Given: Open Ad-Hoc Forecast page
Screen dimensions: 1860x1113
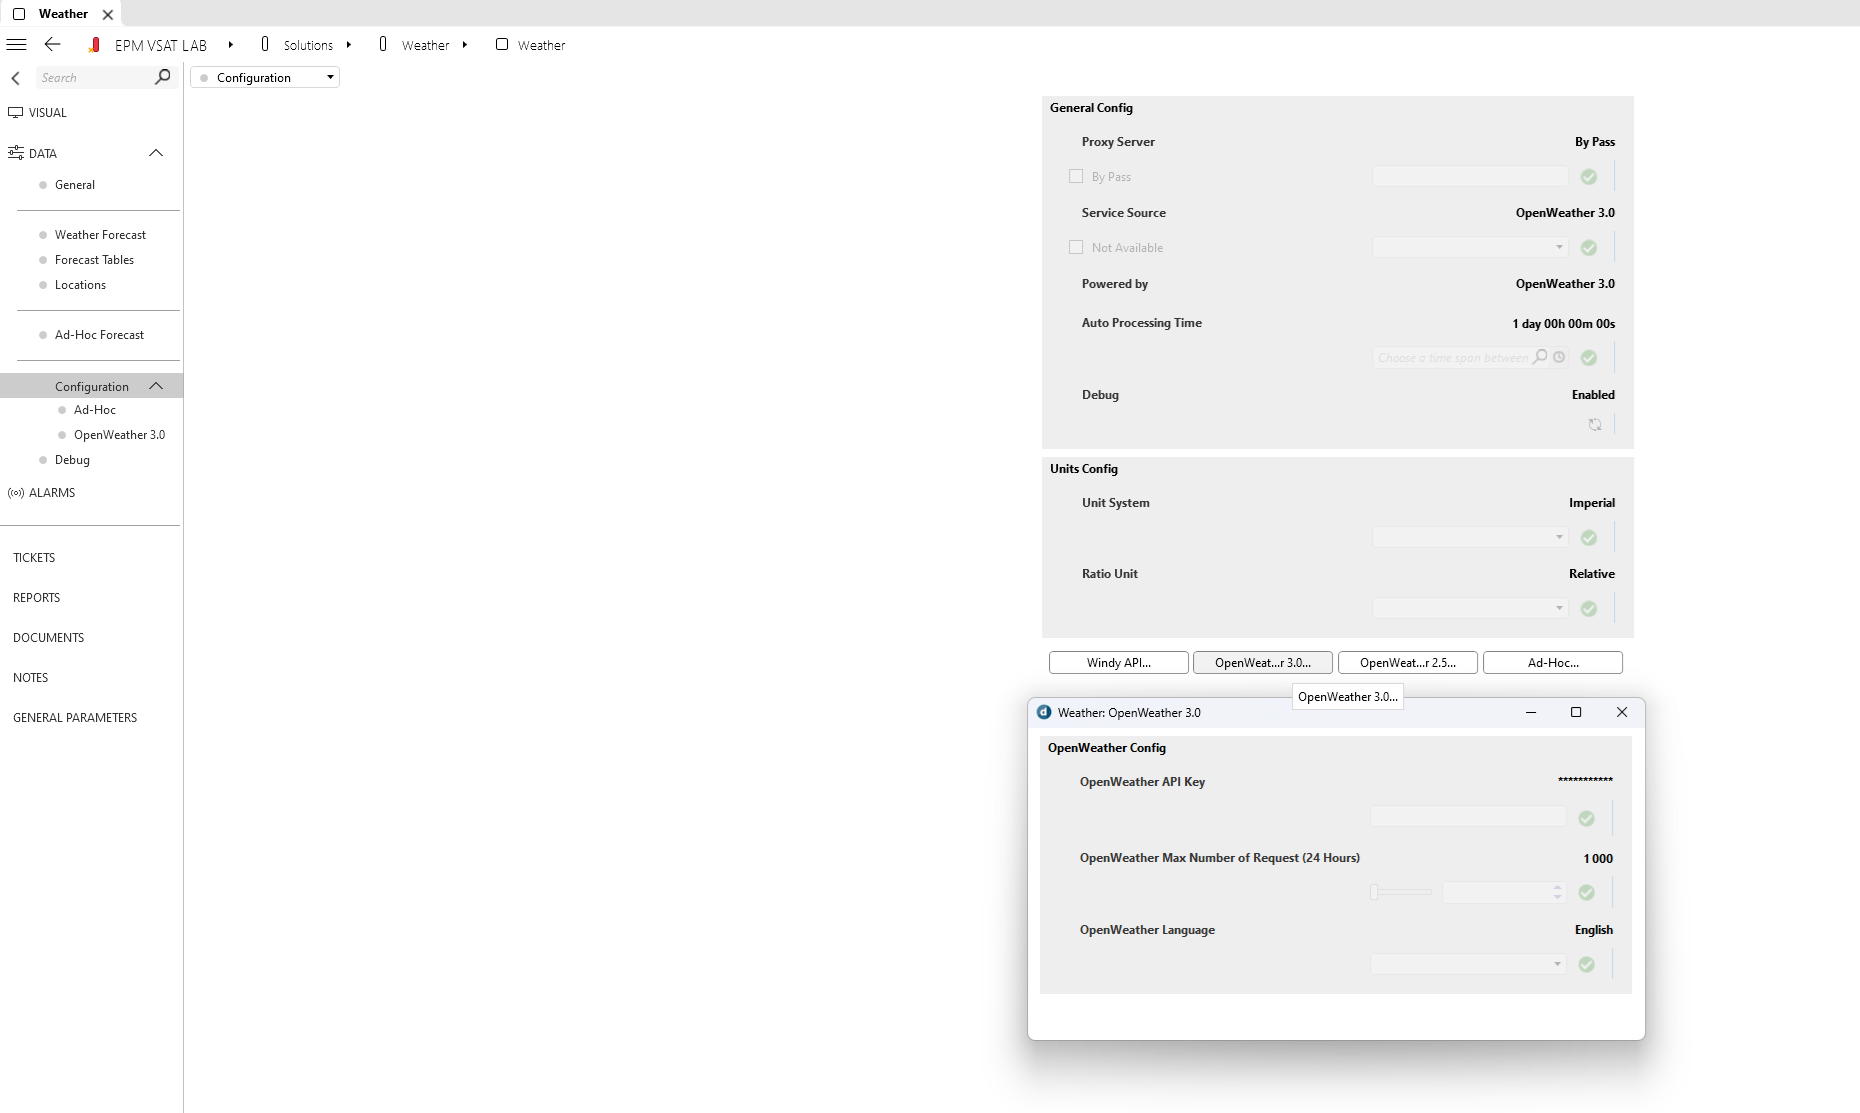Looking at the screenshot, I should (99, 335).
